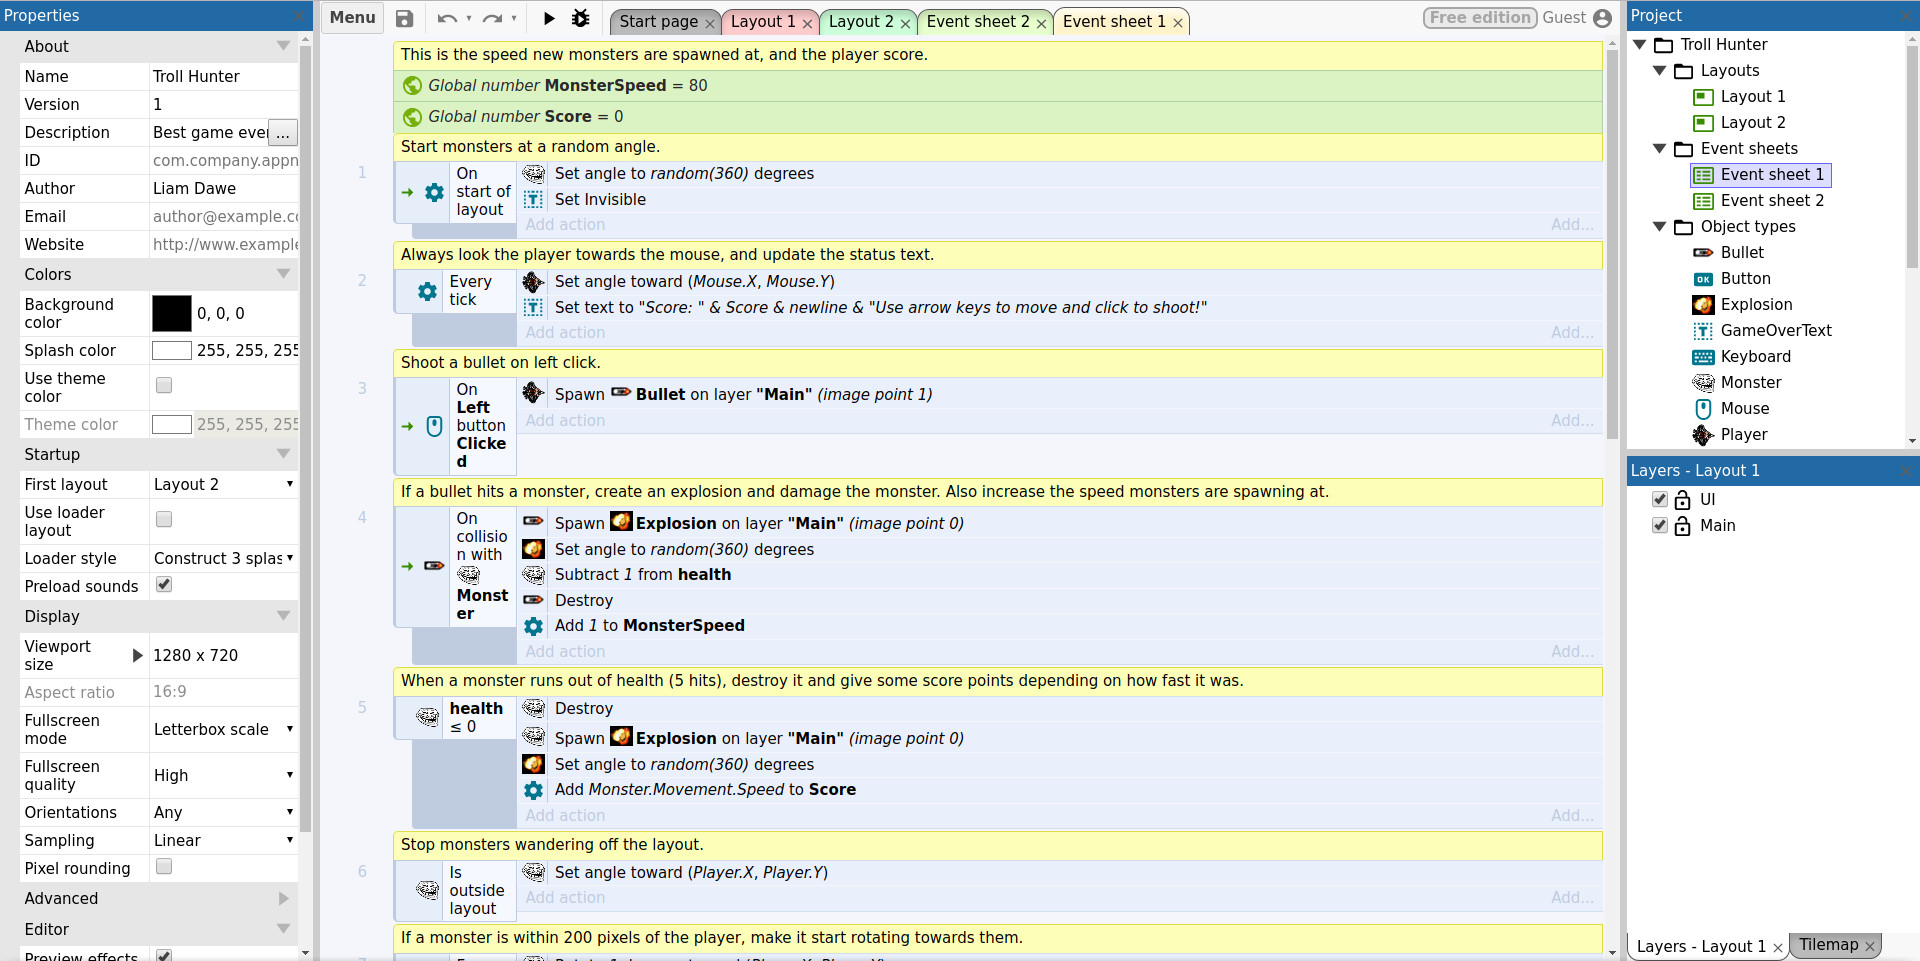The width and height of the screenshot is (1920, 961).
Task: Open the Guest account icon
Action: (x=1602, y=18)
